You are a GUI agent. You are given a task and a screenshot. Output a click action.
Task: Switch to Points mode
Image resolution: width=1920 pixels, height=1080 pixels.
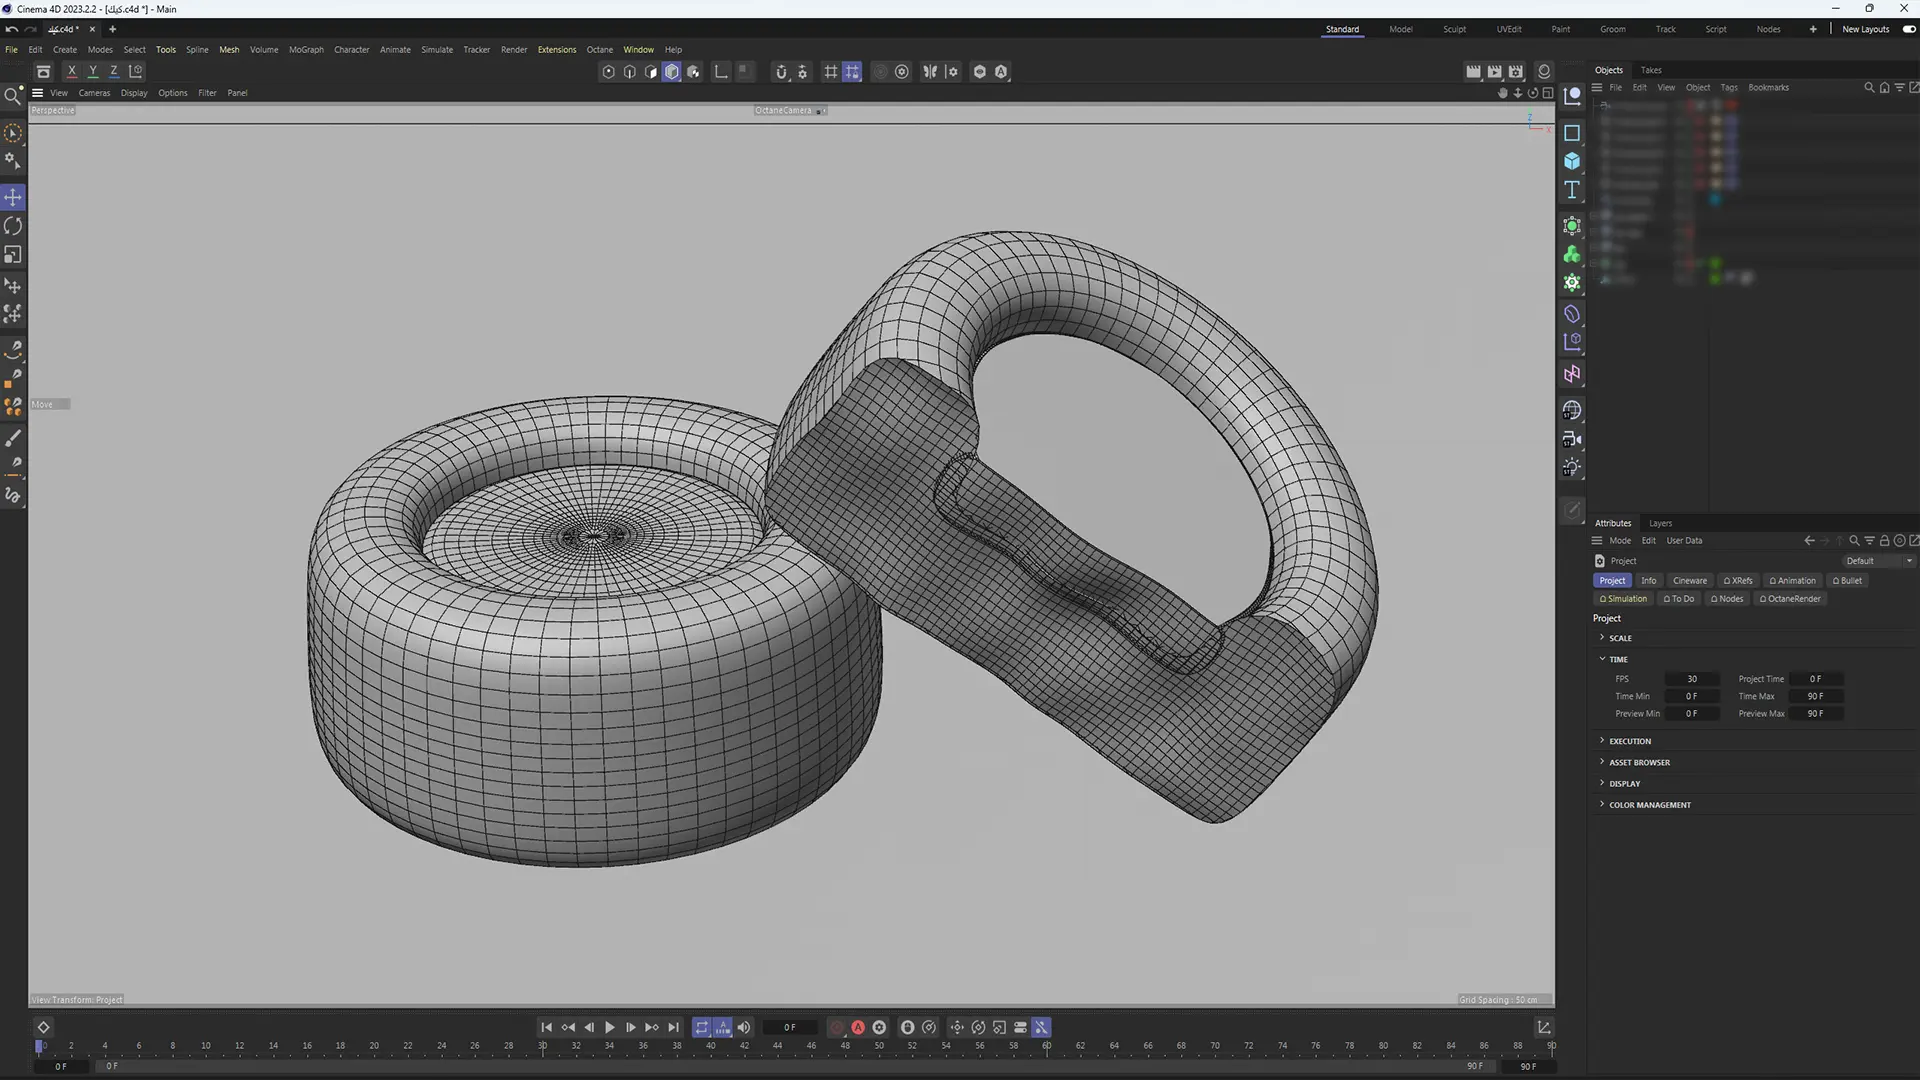[x=608, y=71]
